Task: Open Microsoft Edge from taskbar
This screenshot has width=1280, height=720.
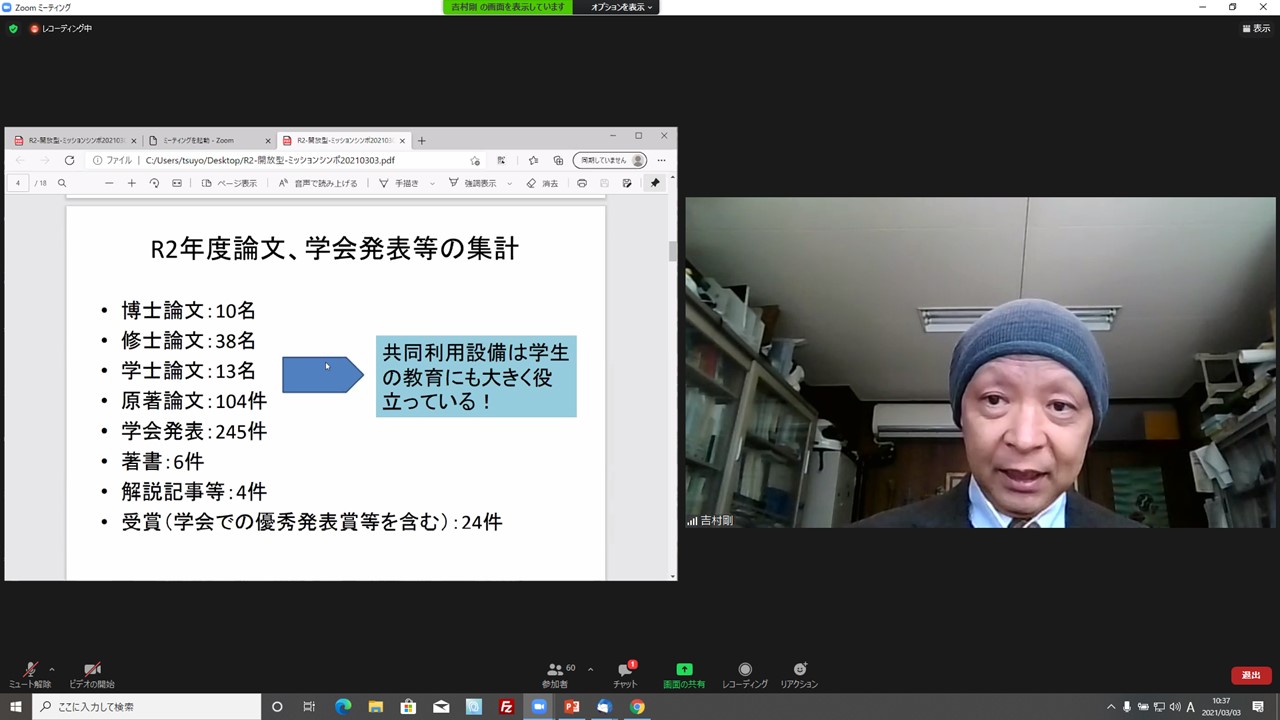Action: 342,706
